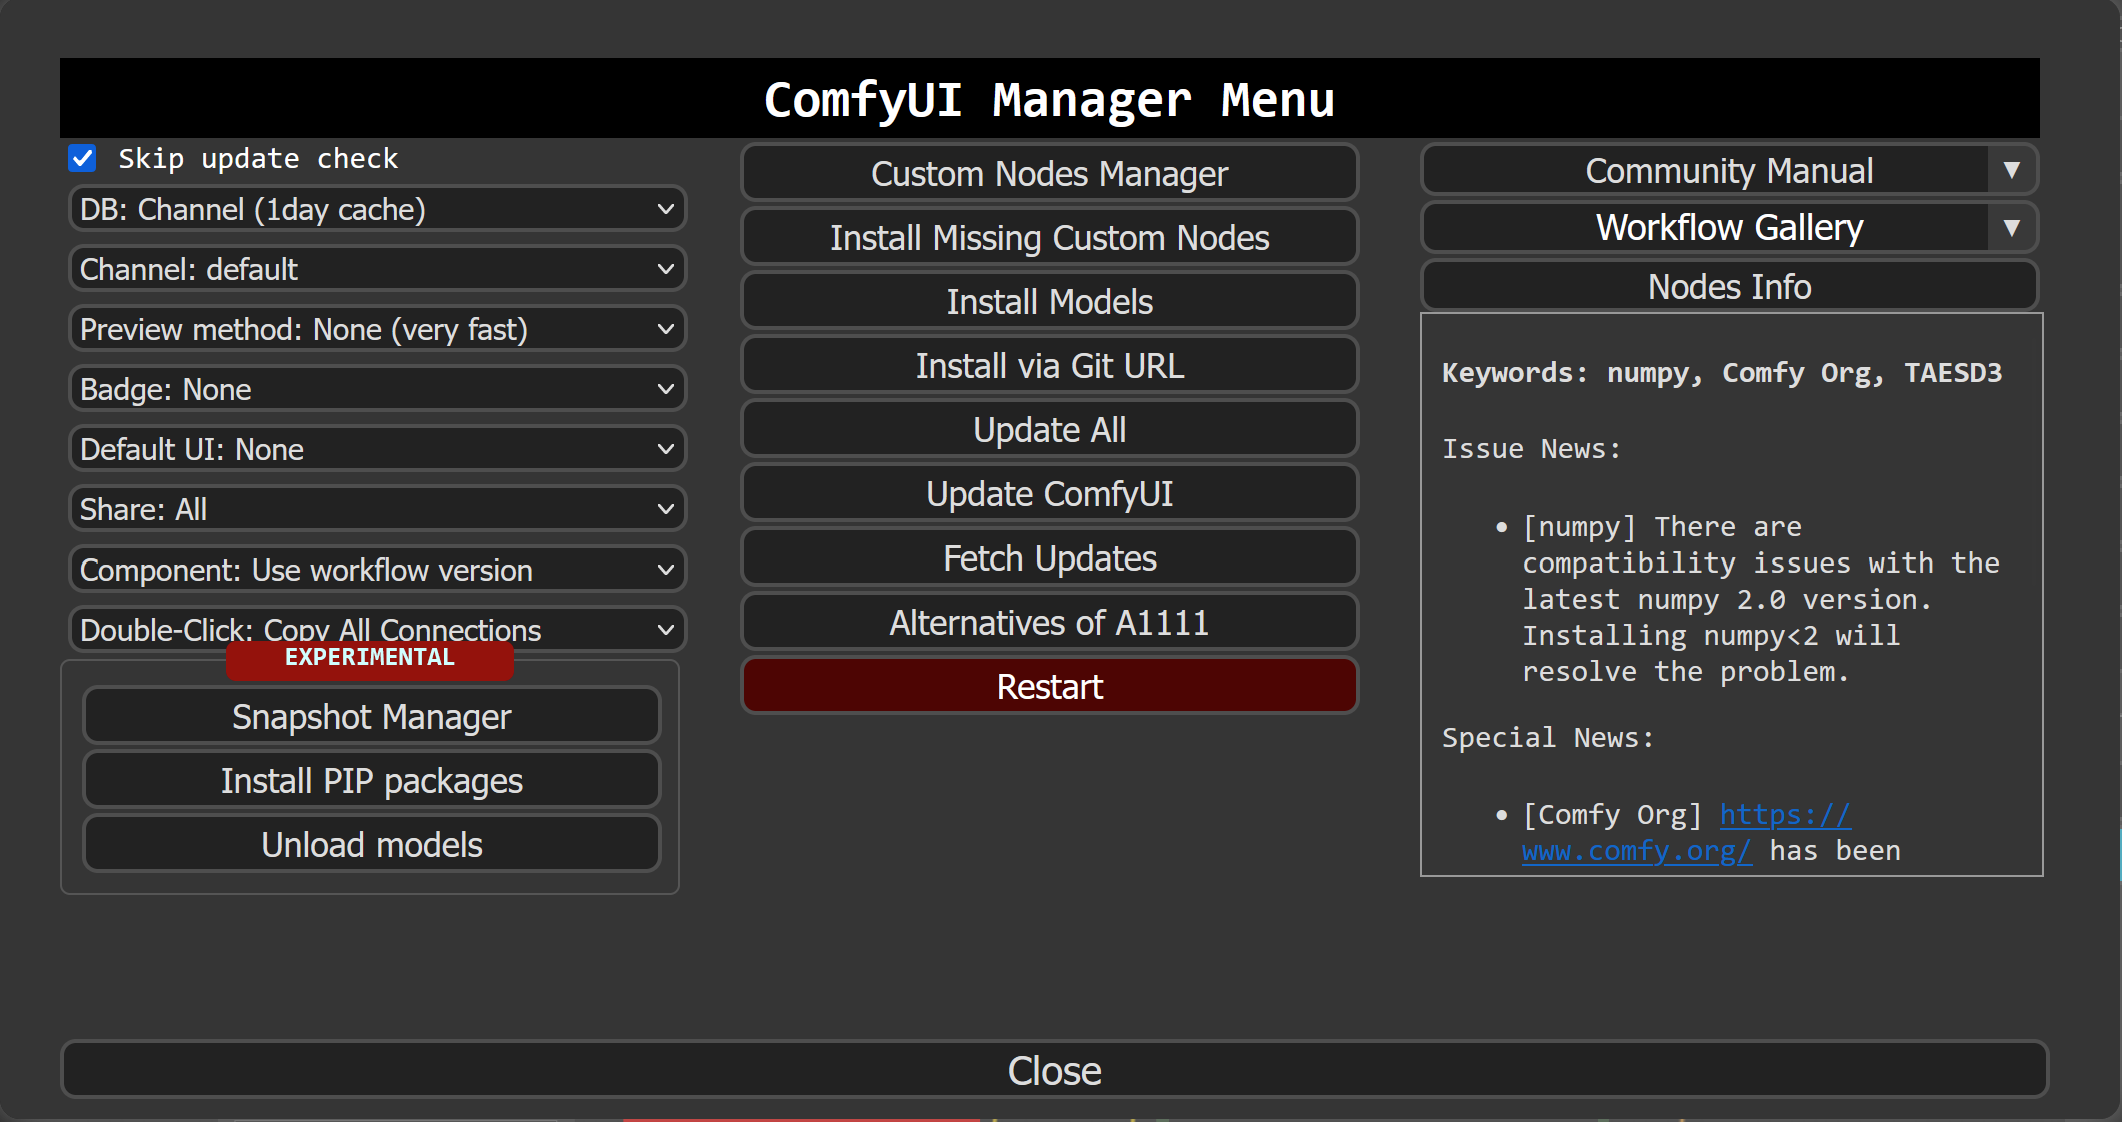Install a node via Git URL
This screenshot has width=2122, height=1122.
(x=1049, y=365)
